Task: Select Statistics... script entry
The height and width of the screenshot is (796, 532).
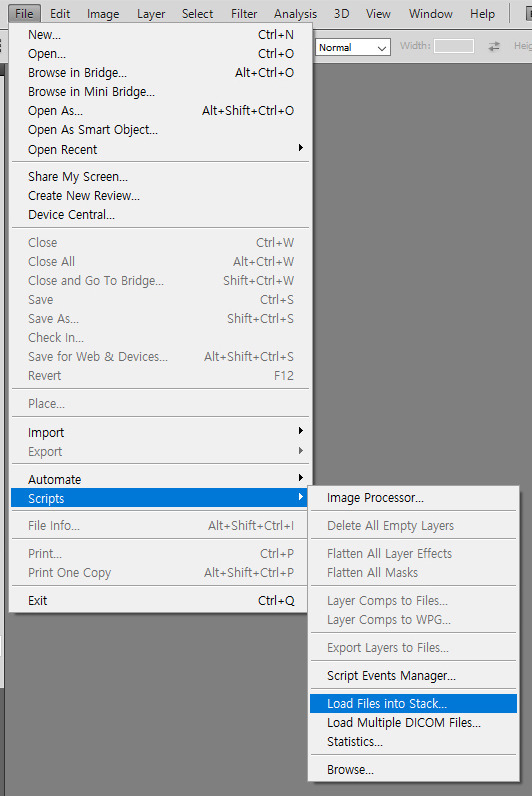Action: [x=414, y=742]
